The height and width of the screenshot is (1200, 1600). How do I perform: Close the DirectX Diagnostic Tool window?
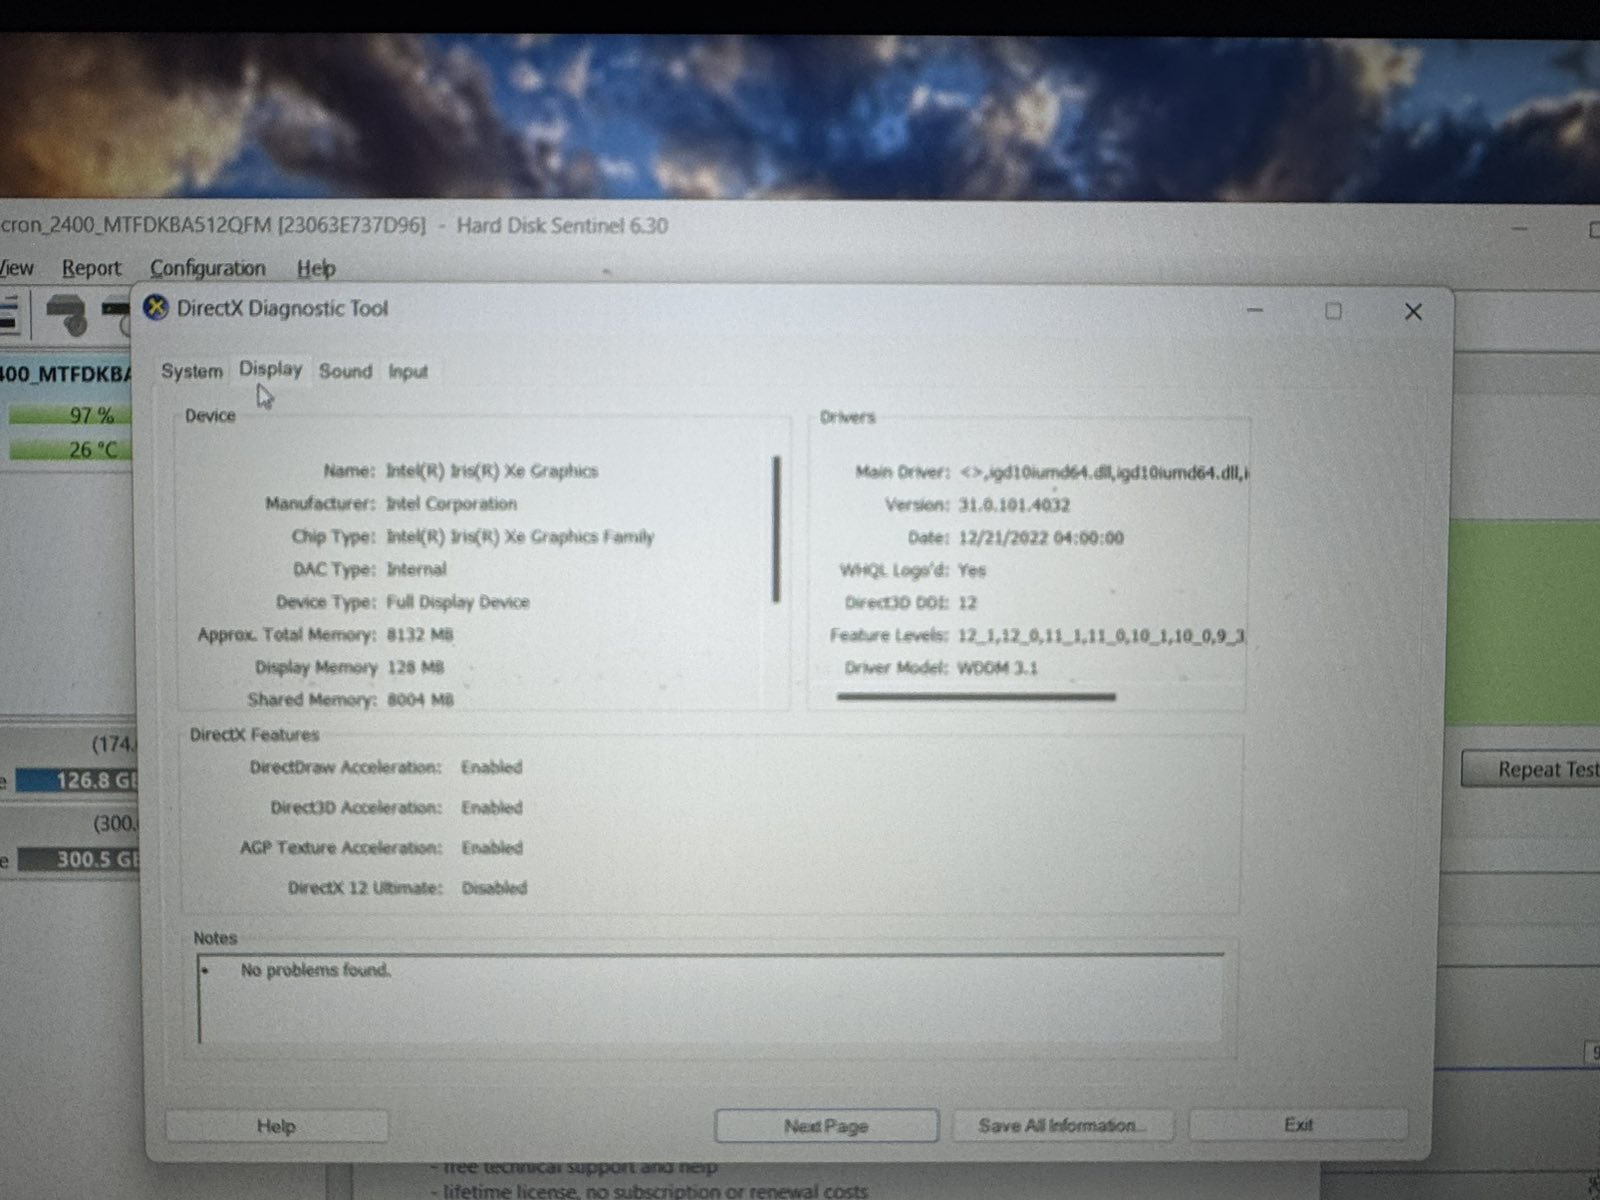click(x=1412, y=312)
